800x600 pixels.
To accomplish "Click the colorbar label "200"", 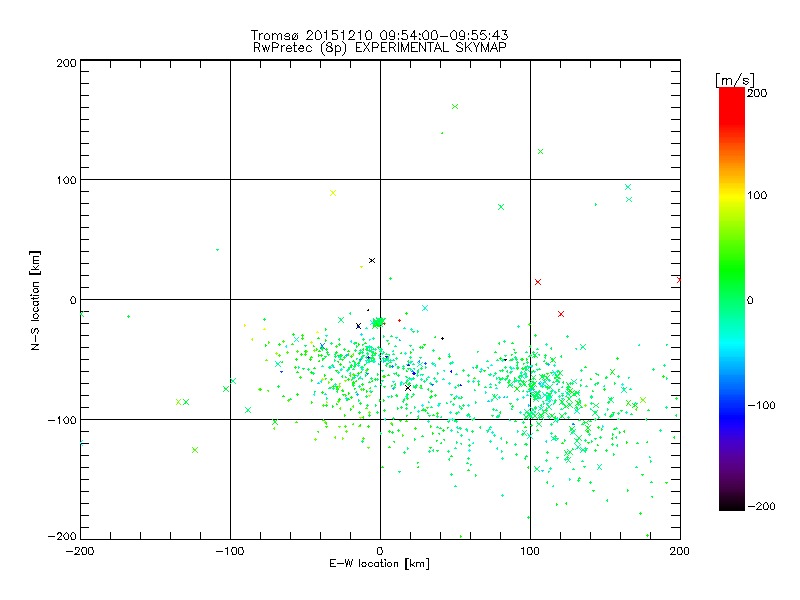I will point(757,93).
